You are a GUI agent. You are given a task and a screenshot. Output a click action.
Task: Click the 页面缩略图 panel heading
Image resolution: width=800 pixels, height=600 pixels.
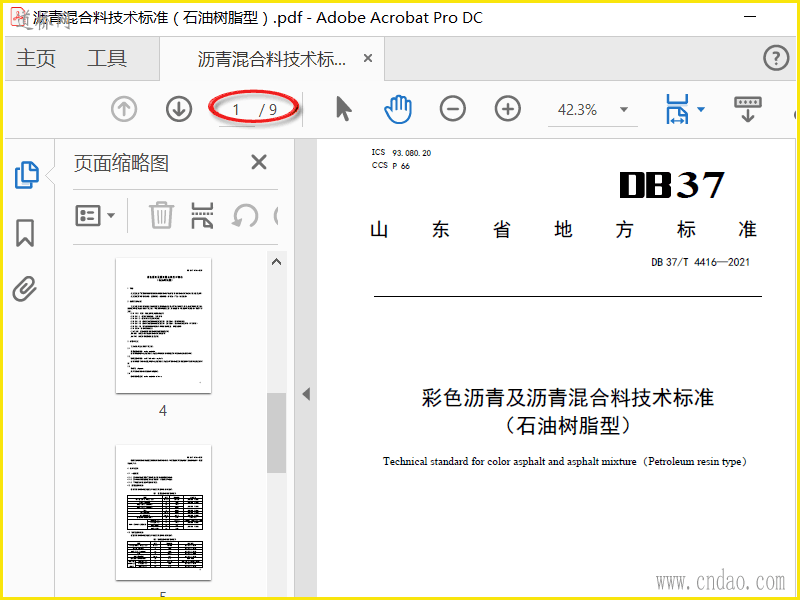[121, 163]
